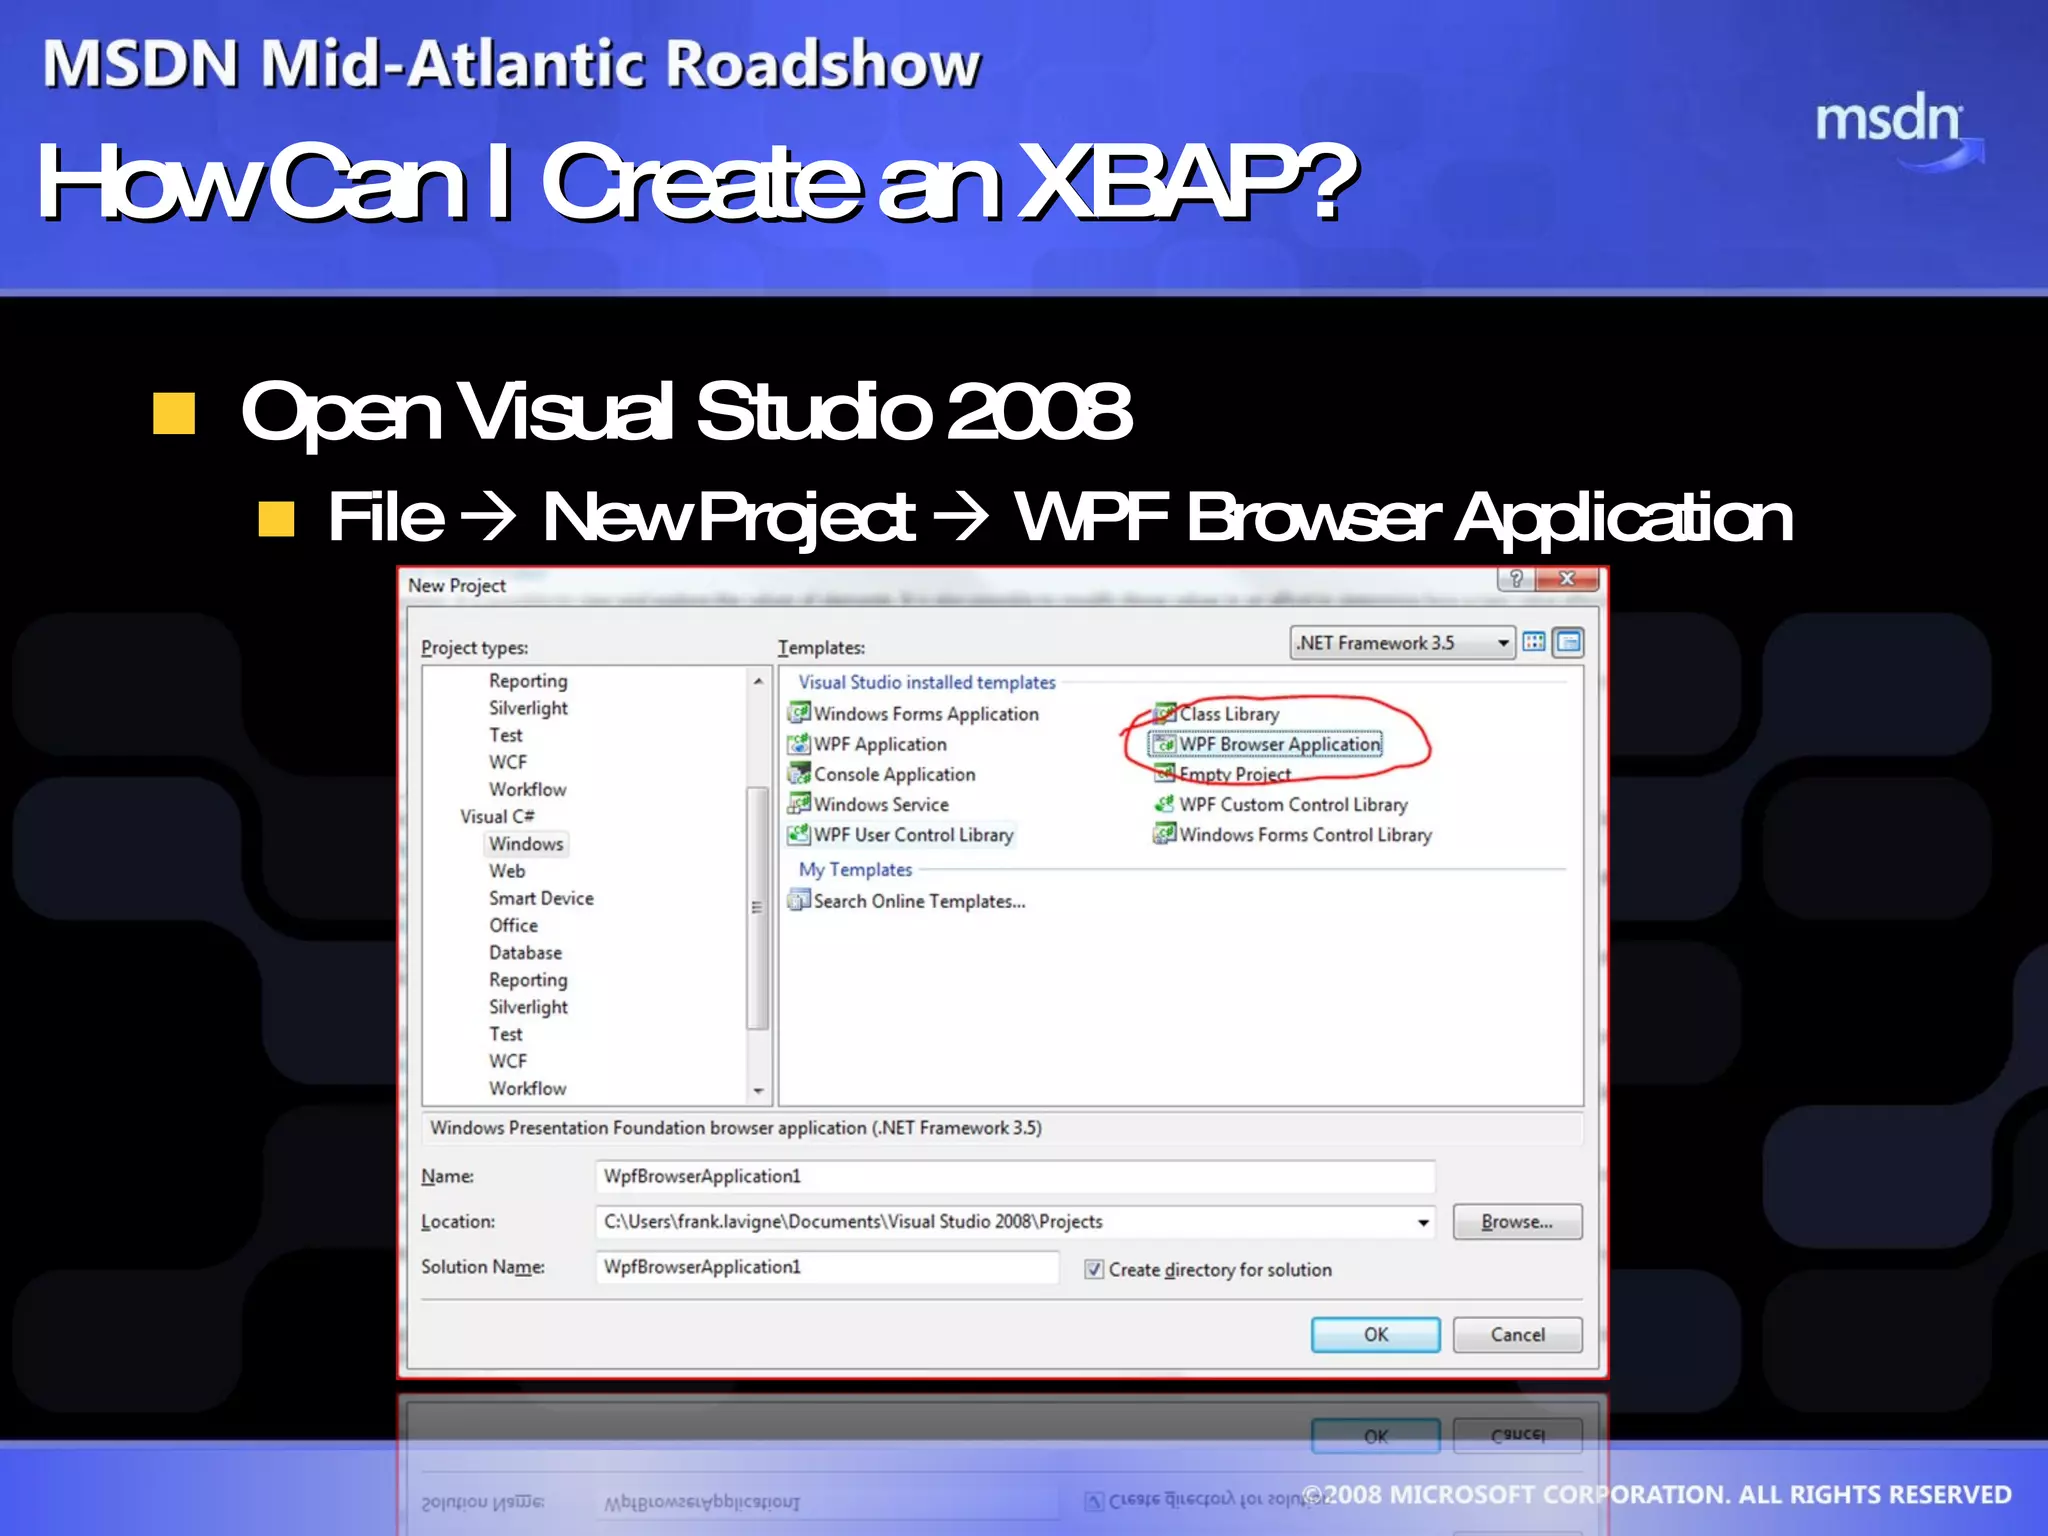Select WCF above Visual C#
This screenshot has width=2048, height=1536.
coord(507,762)
